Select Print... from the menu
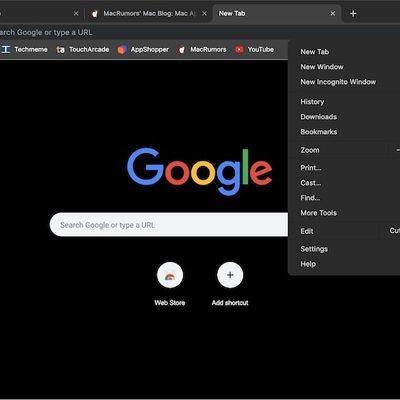The height and width of the screenshot is (400, 400). click(344, 168)
